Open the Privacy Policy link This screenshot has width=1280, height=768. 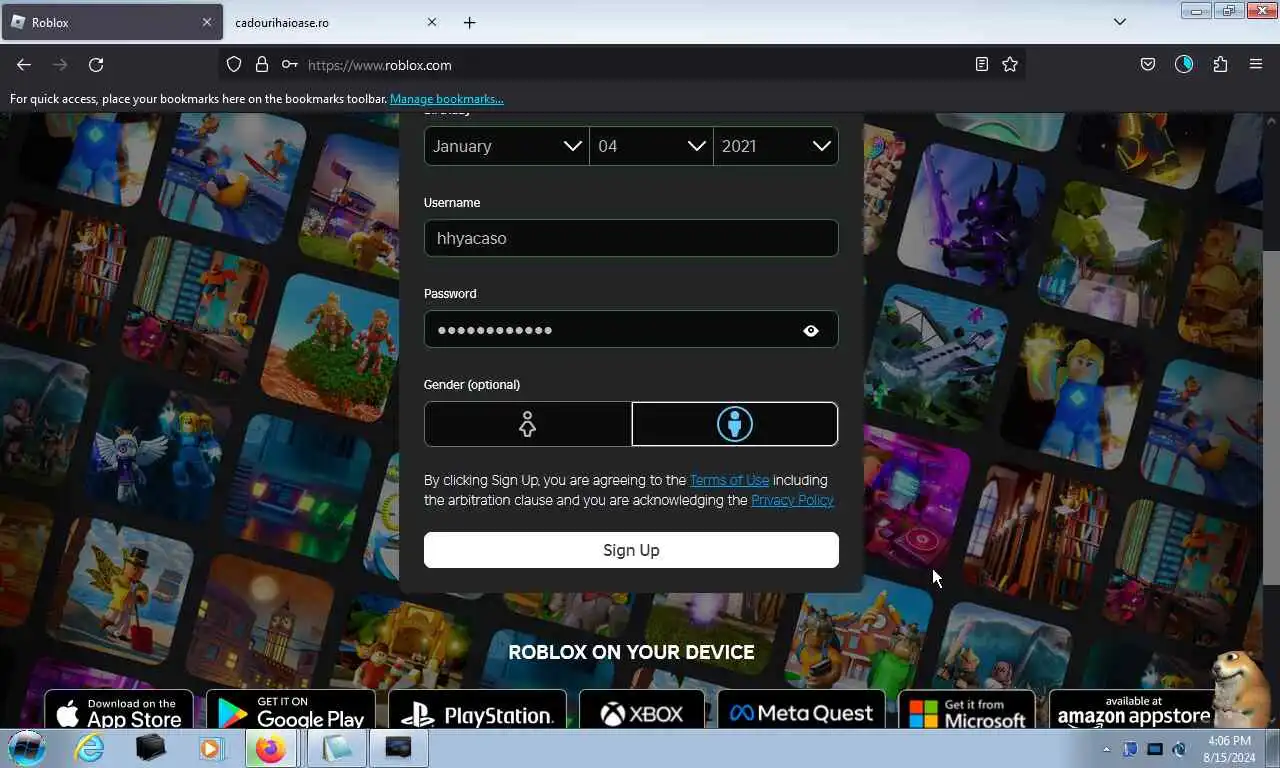tap(792, 500)
